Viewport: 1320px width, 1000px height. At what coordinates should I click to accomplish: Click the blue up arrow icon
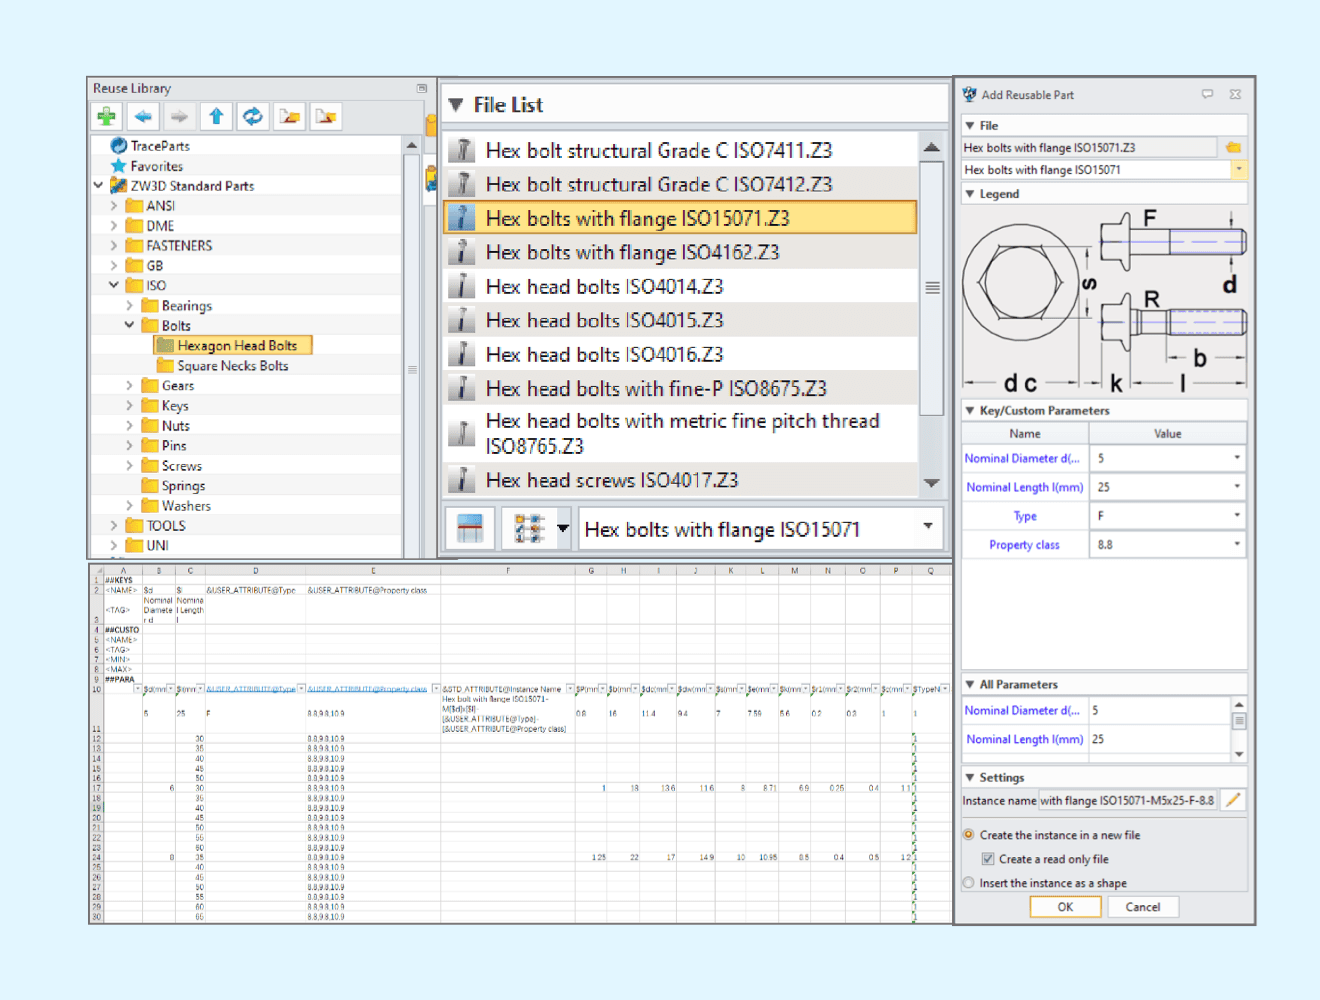click(216, 117)
